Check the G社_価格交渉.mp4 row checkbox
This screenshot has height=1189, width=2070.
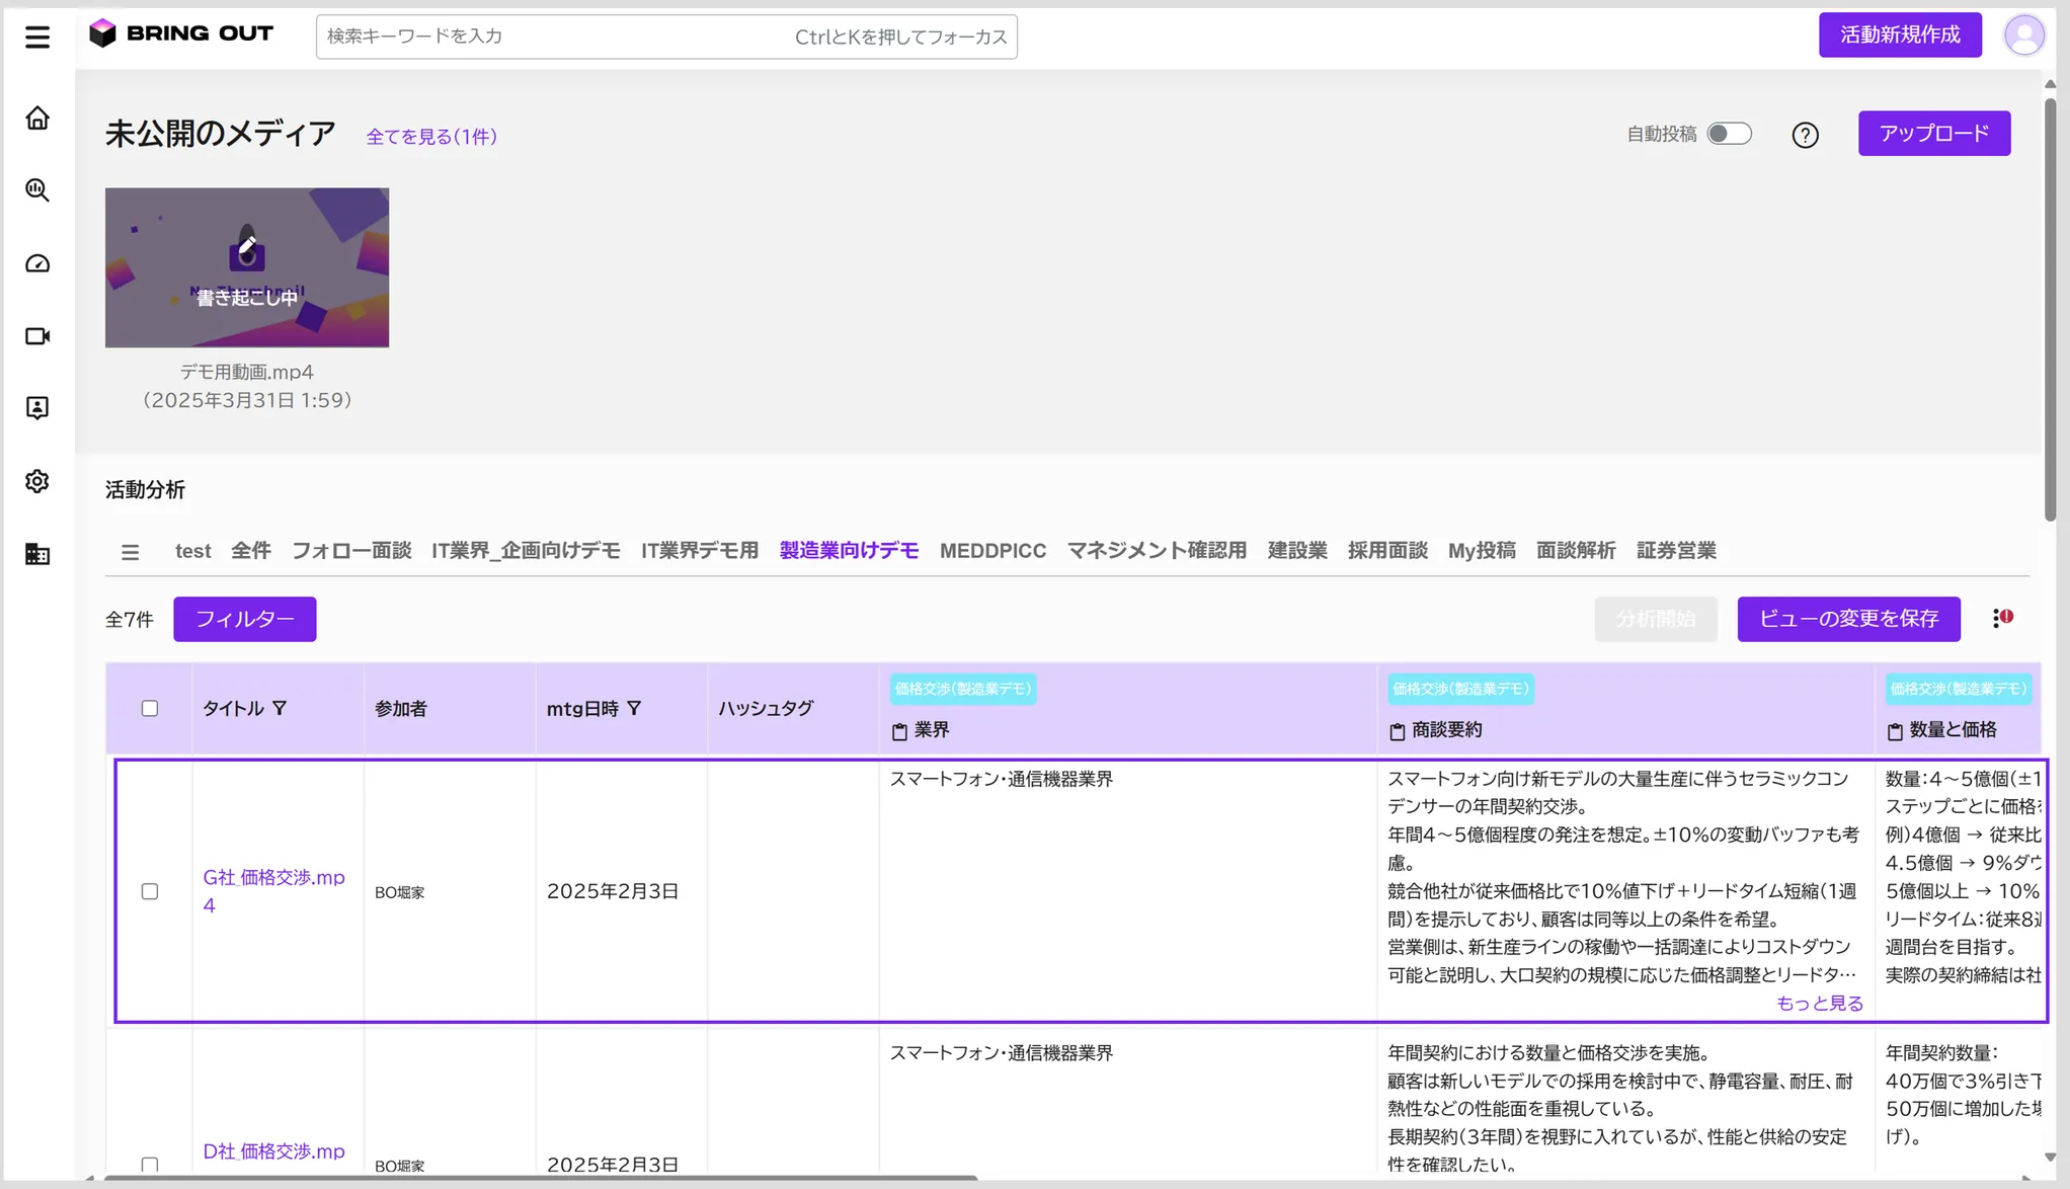(150, 891)
